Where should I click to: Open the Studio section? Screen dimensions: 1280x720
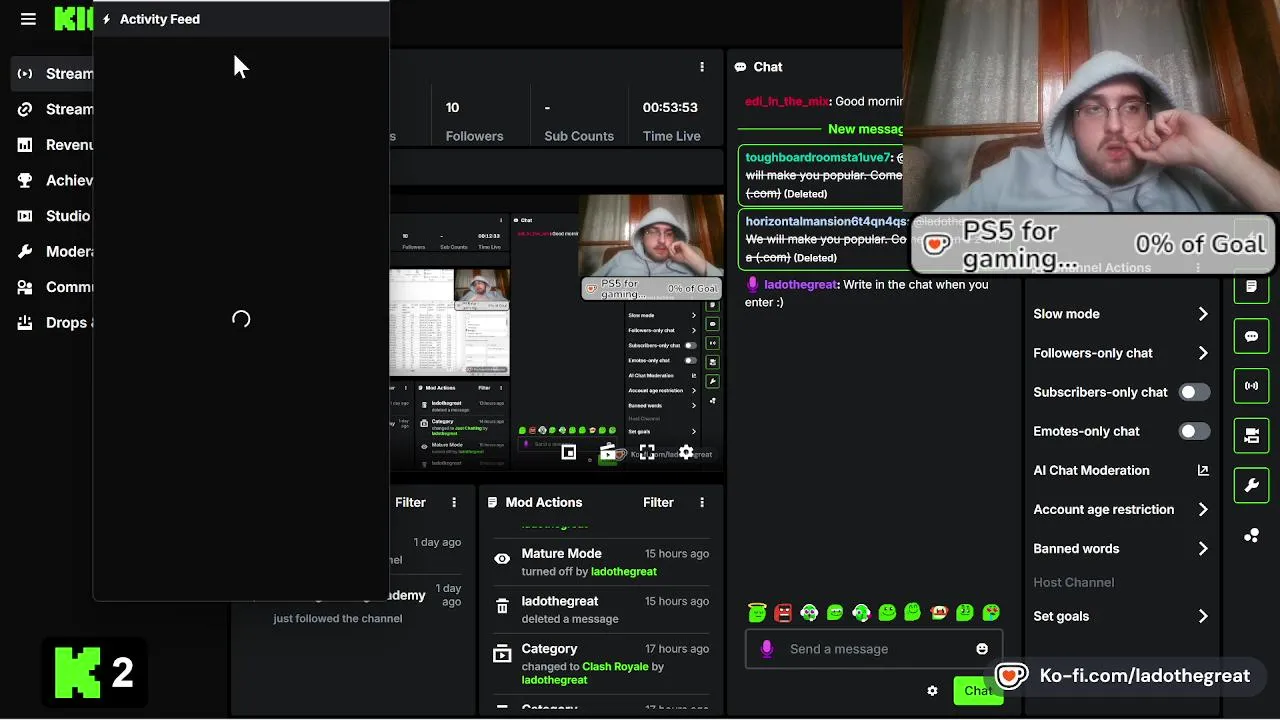55,216
